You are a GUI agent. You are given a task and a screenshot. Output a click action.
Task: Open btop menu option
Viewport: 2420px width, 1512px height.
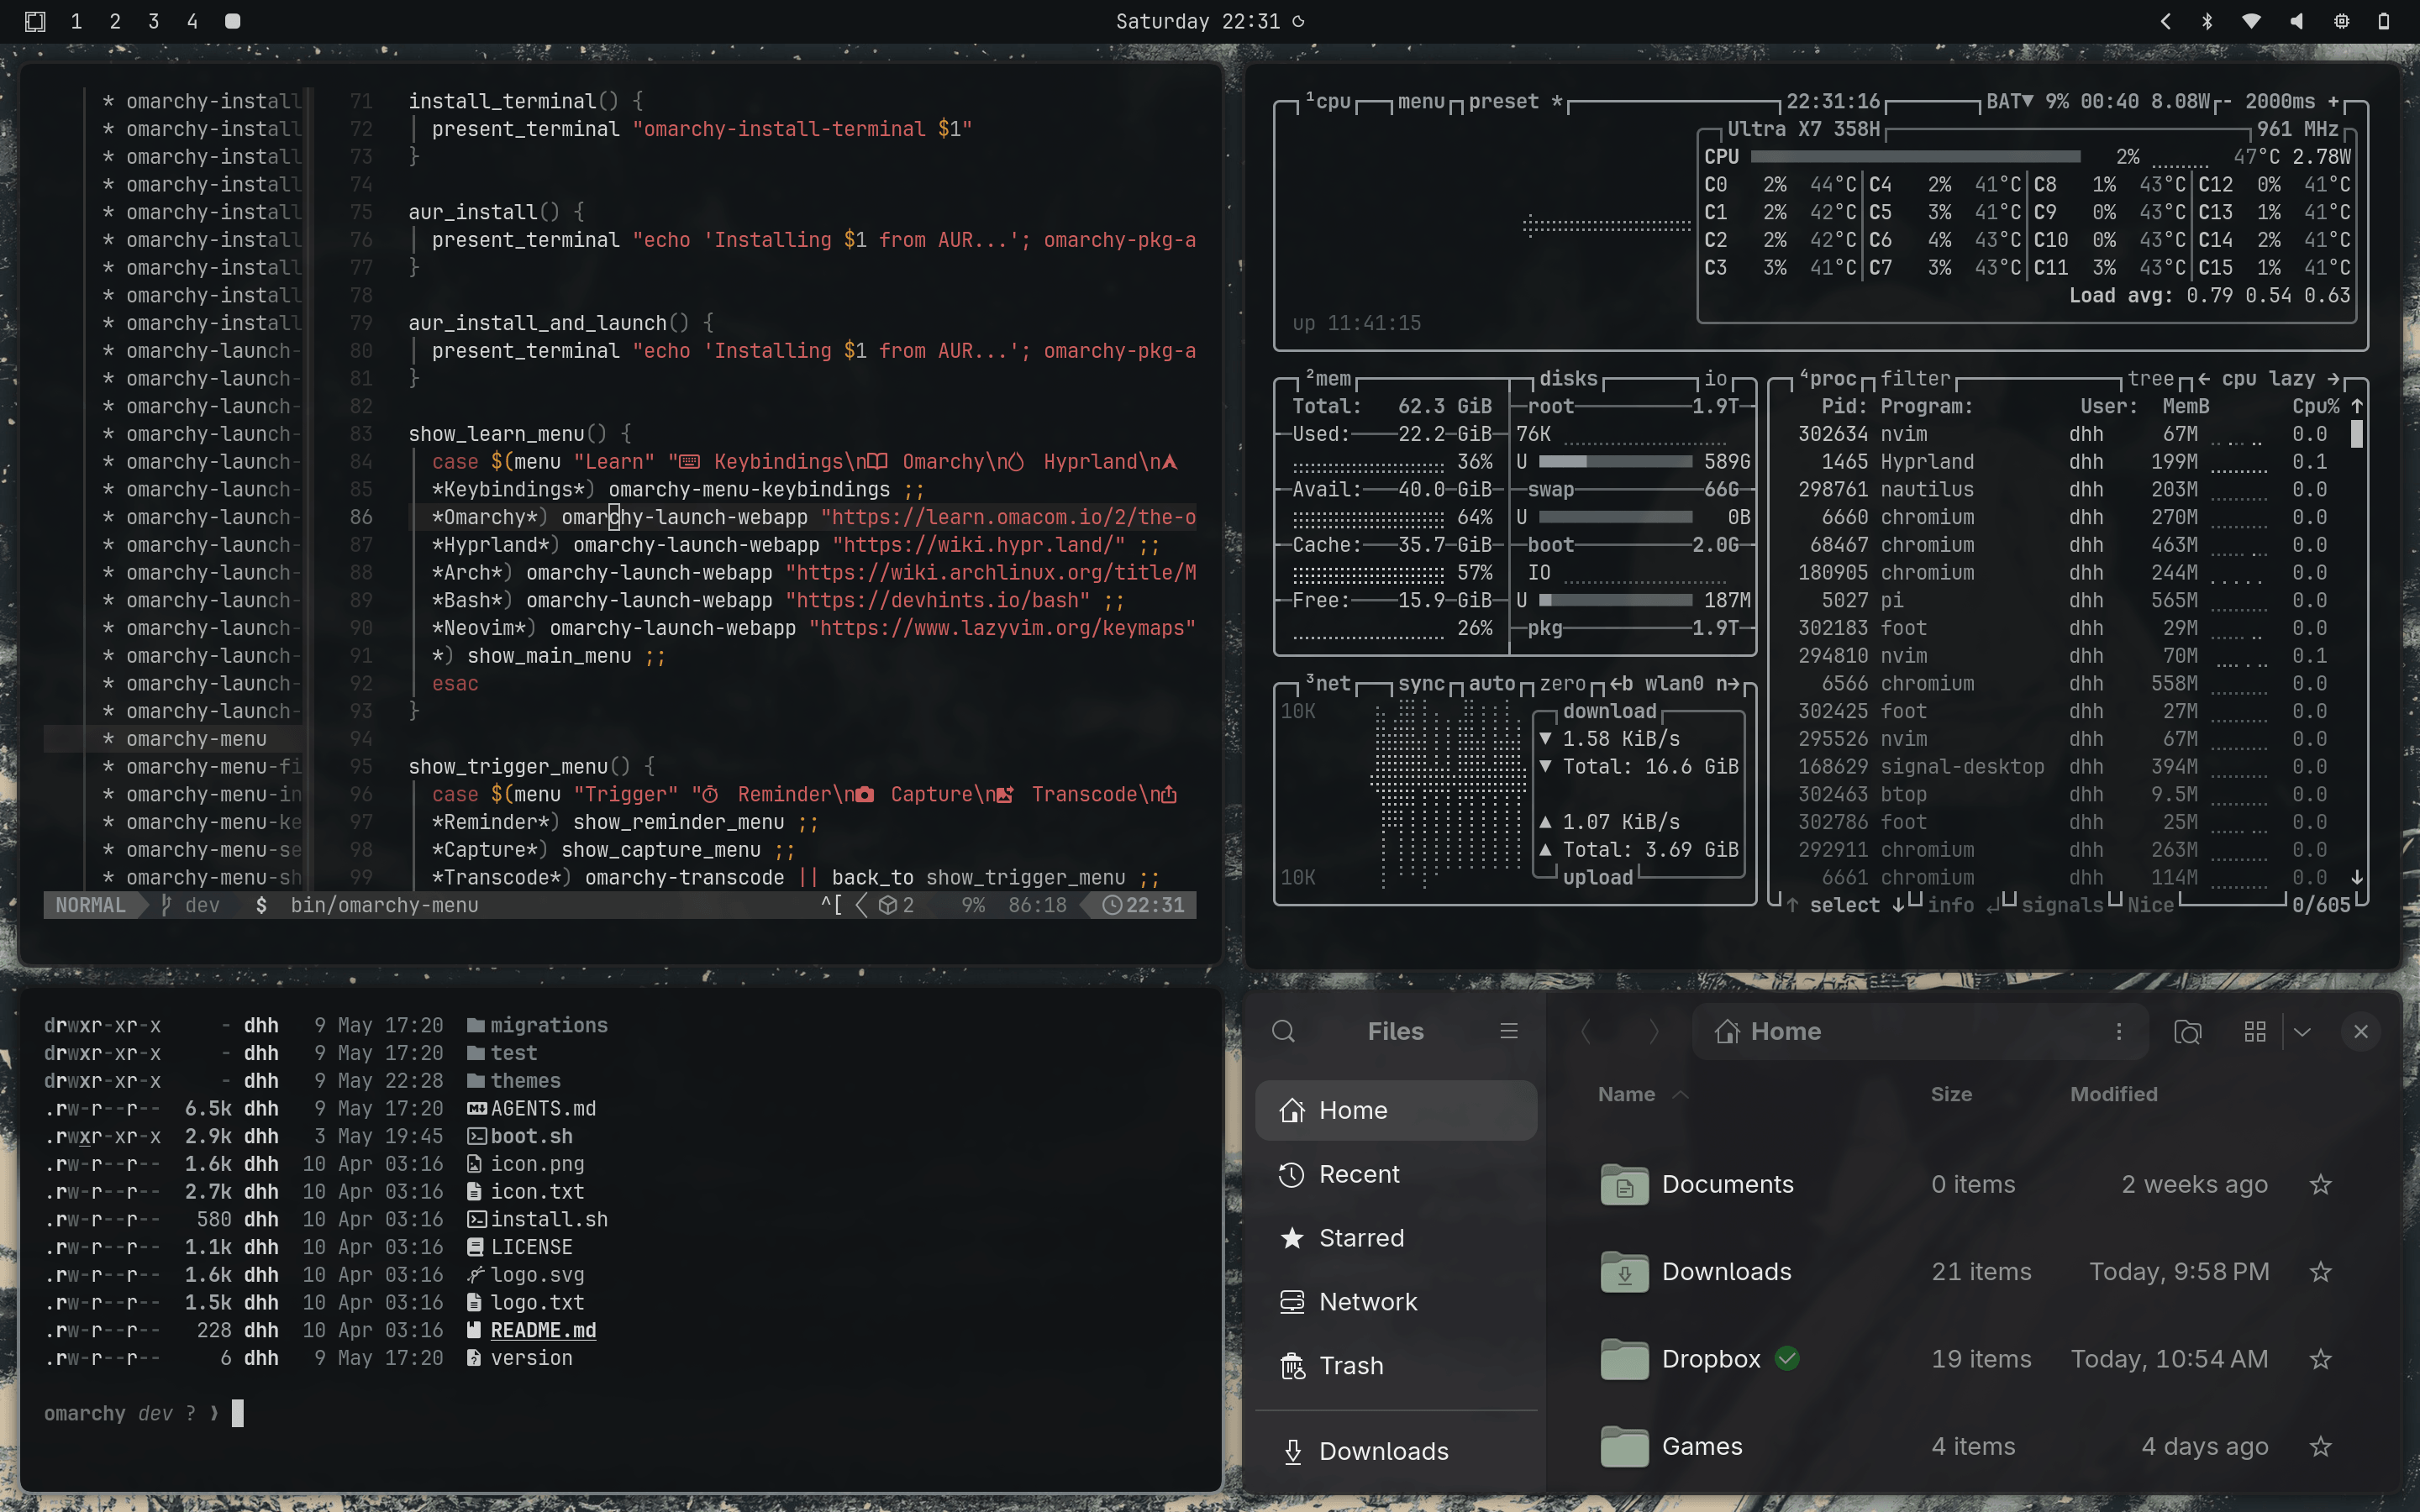[x=1421, y=101]
